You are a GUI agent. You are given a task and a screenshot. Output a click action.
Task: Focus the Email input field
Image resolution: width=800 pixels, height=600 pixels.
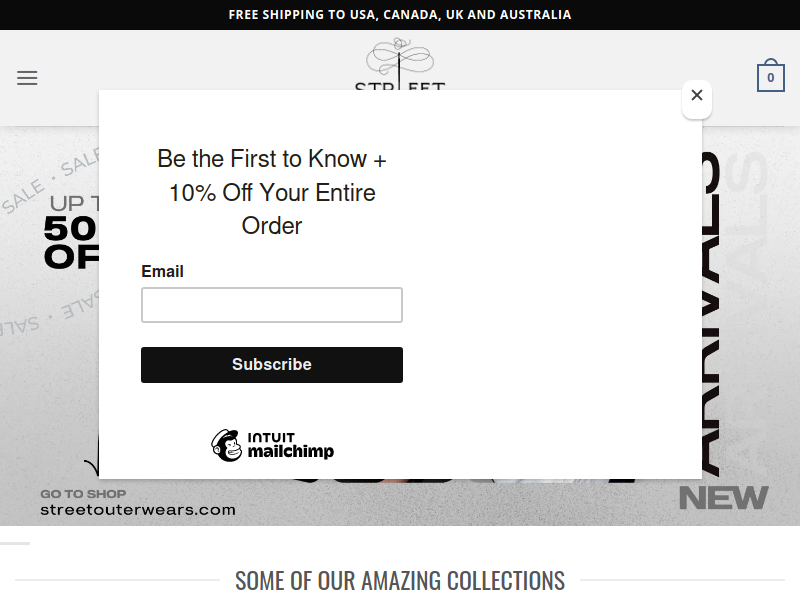coord(272,305)
